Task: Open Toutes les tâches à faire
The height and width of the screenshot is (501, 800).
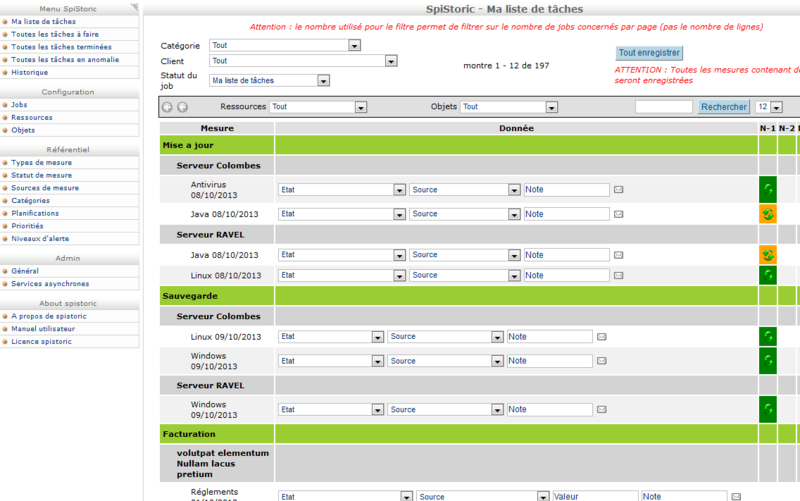Action: (x=55, y=34)
